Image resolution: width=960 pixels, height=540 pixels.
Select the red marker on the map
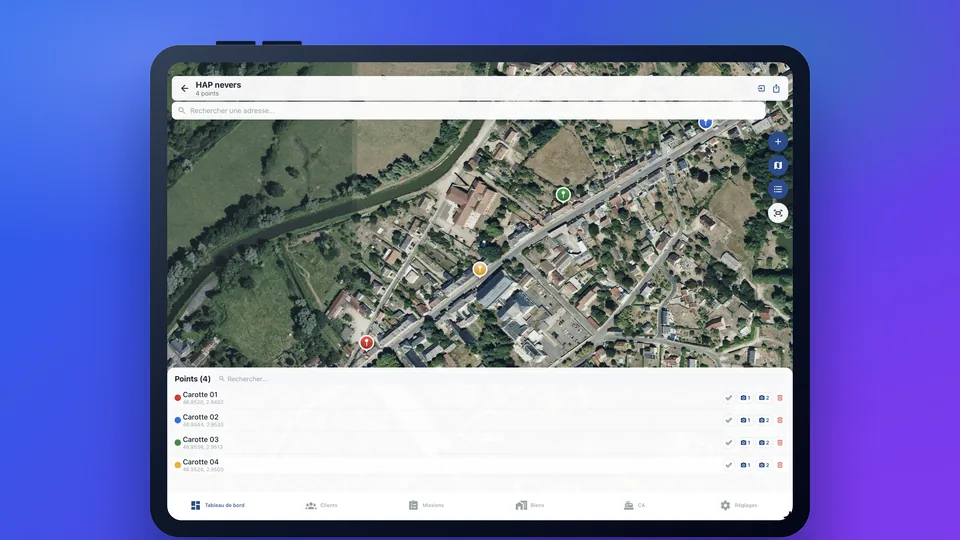click(x=366, y=342)
